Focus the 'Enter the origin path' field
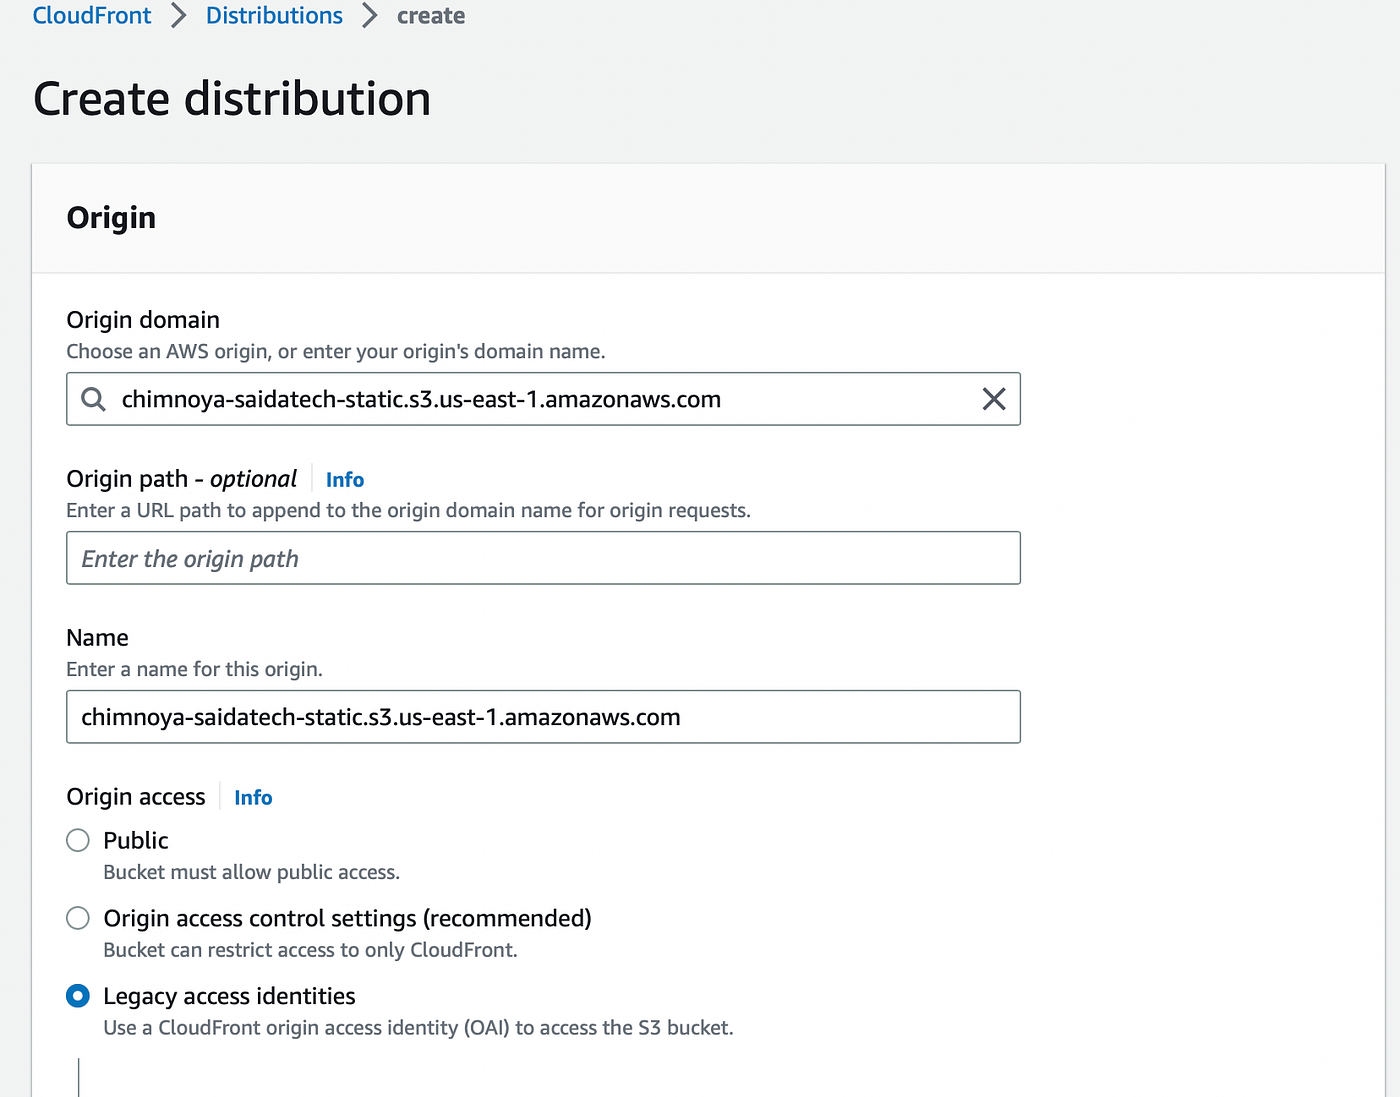The width and height of the screenshot is (1400, 1097). (543, 558)
